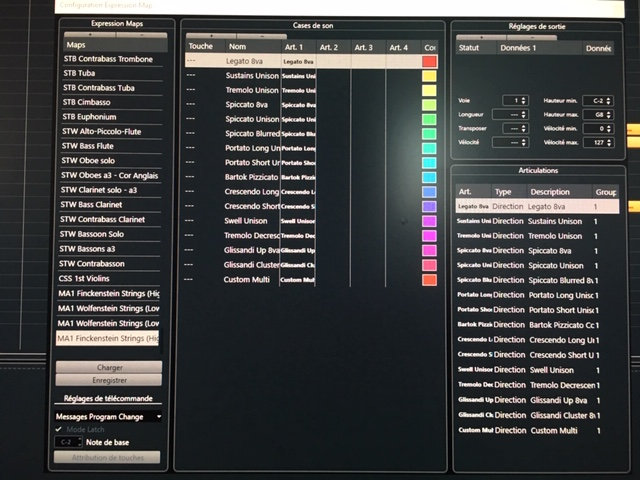The image size is (640, 480).
Task: Click the red color swatch of Legato 8va
Action: (429, 61)
